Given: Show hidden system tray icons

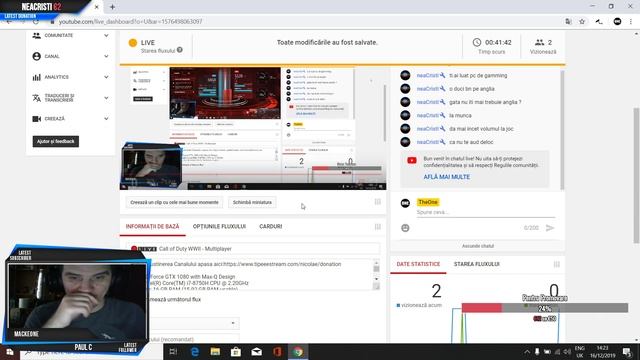Looking at the screenshot, I should (527, 351).
